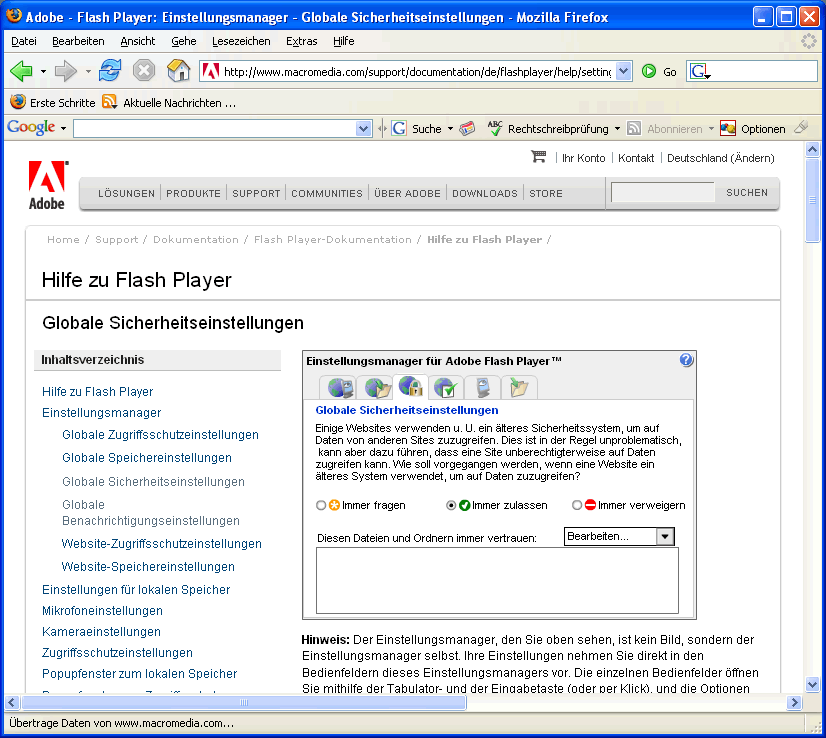Expand the address bar URL dropdown
The width and height of the screenshot is (826, 738).
click(x=623, y=71)
